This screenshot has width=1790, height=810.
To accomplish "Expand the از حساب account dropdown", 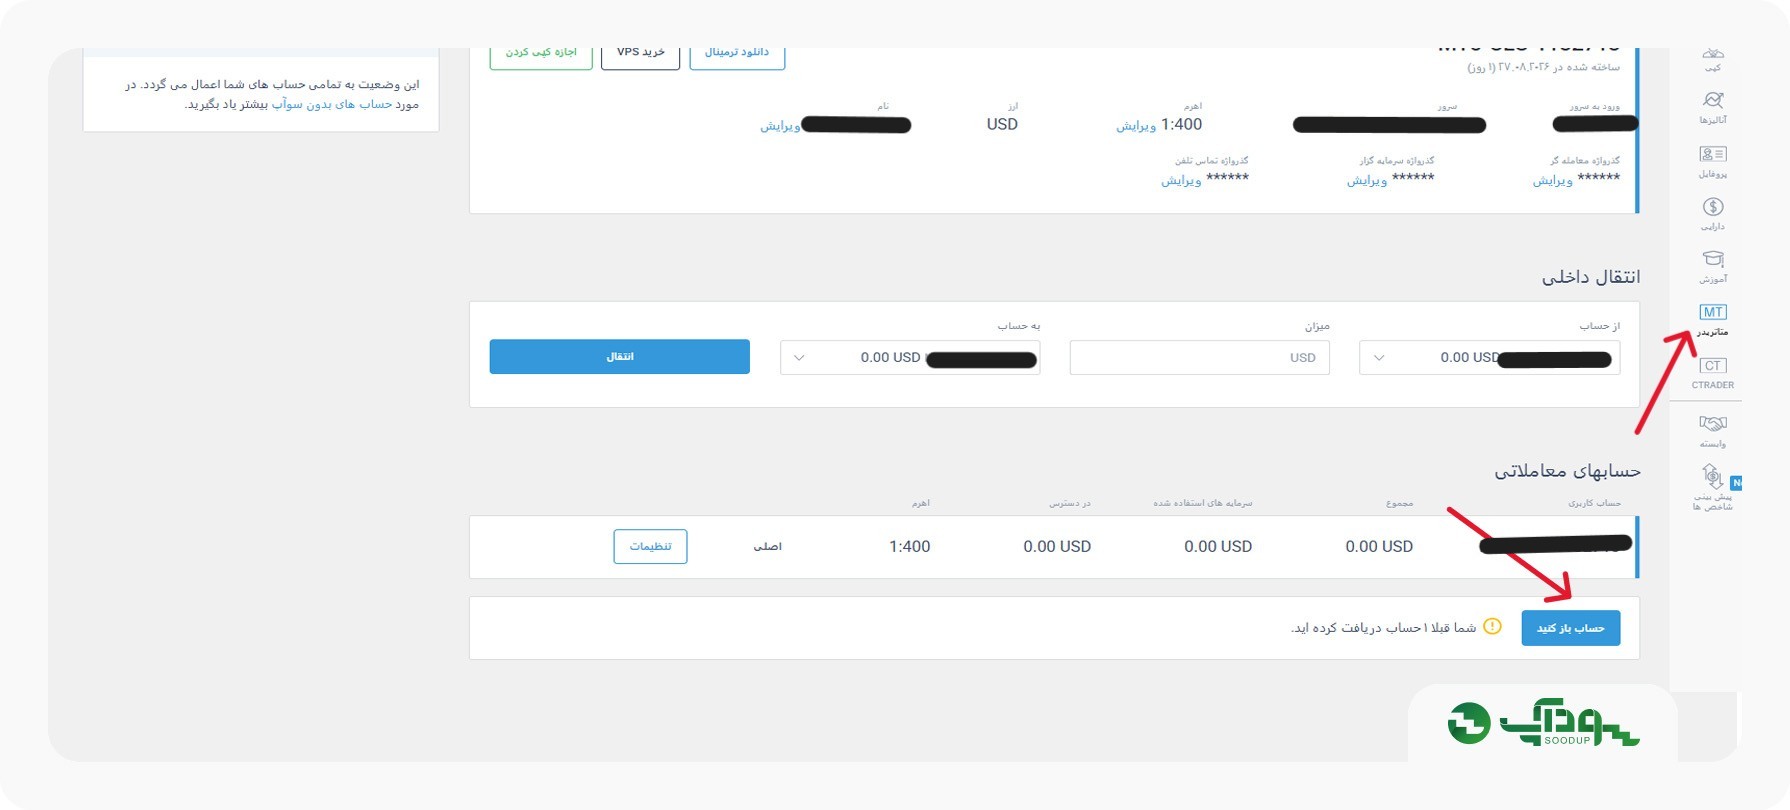I will pyautogui.click(x=1489, y=358).
